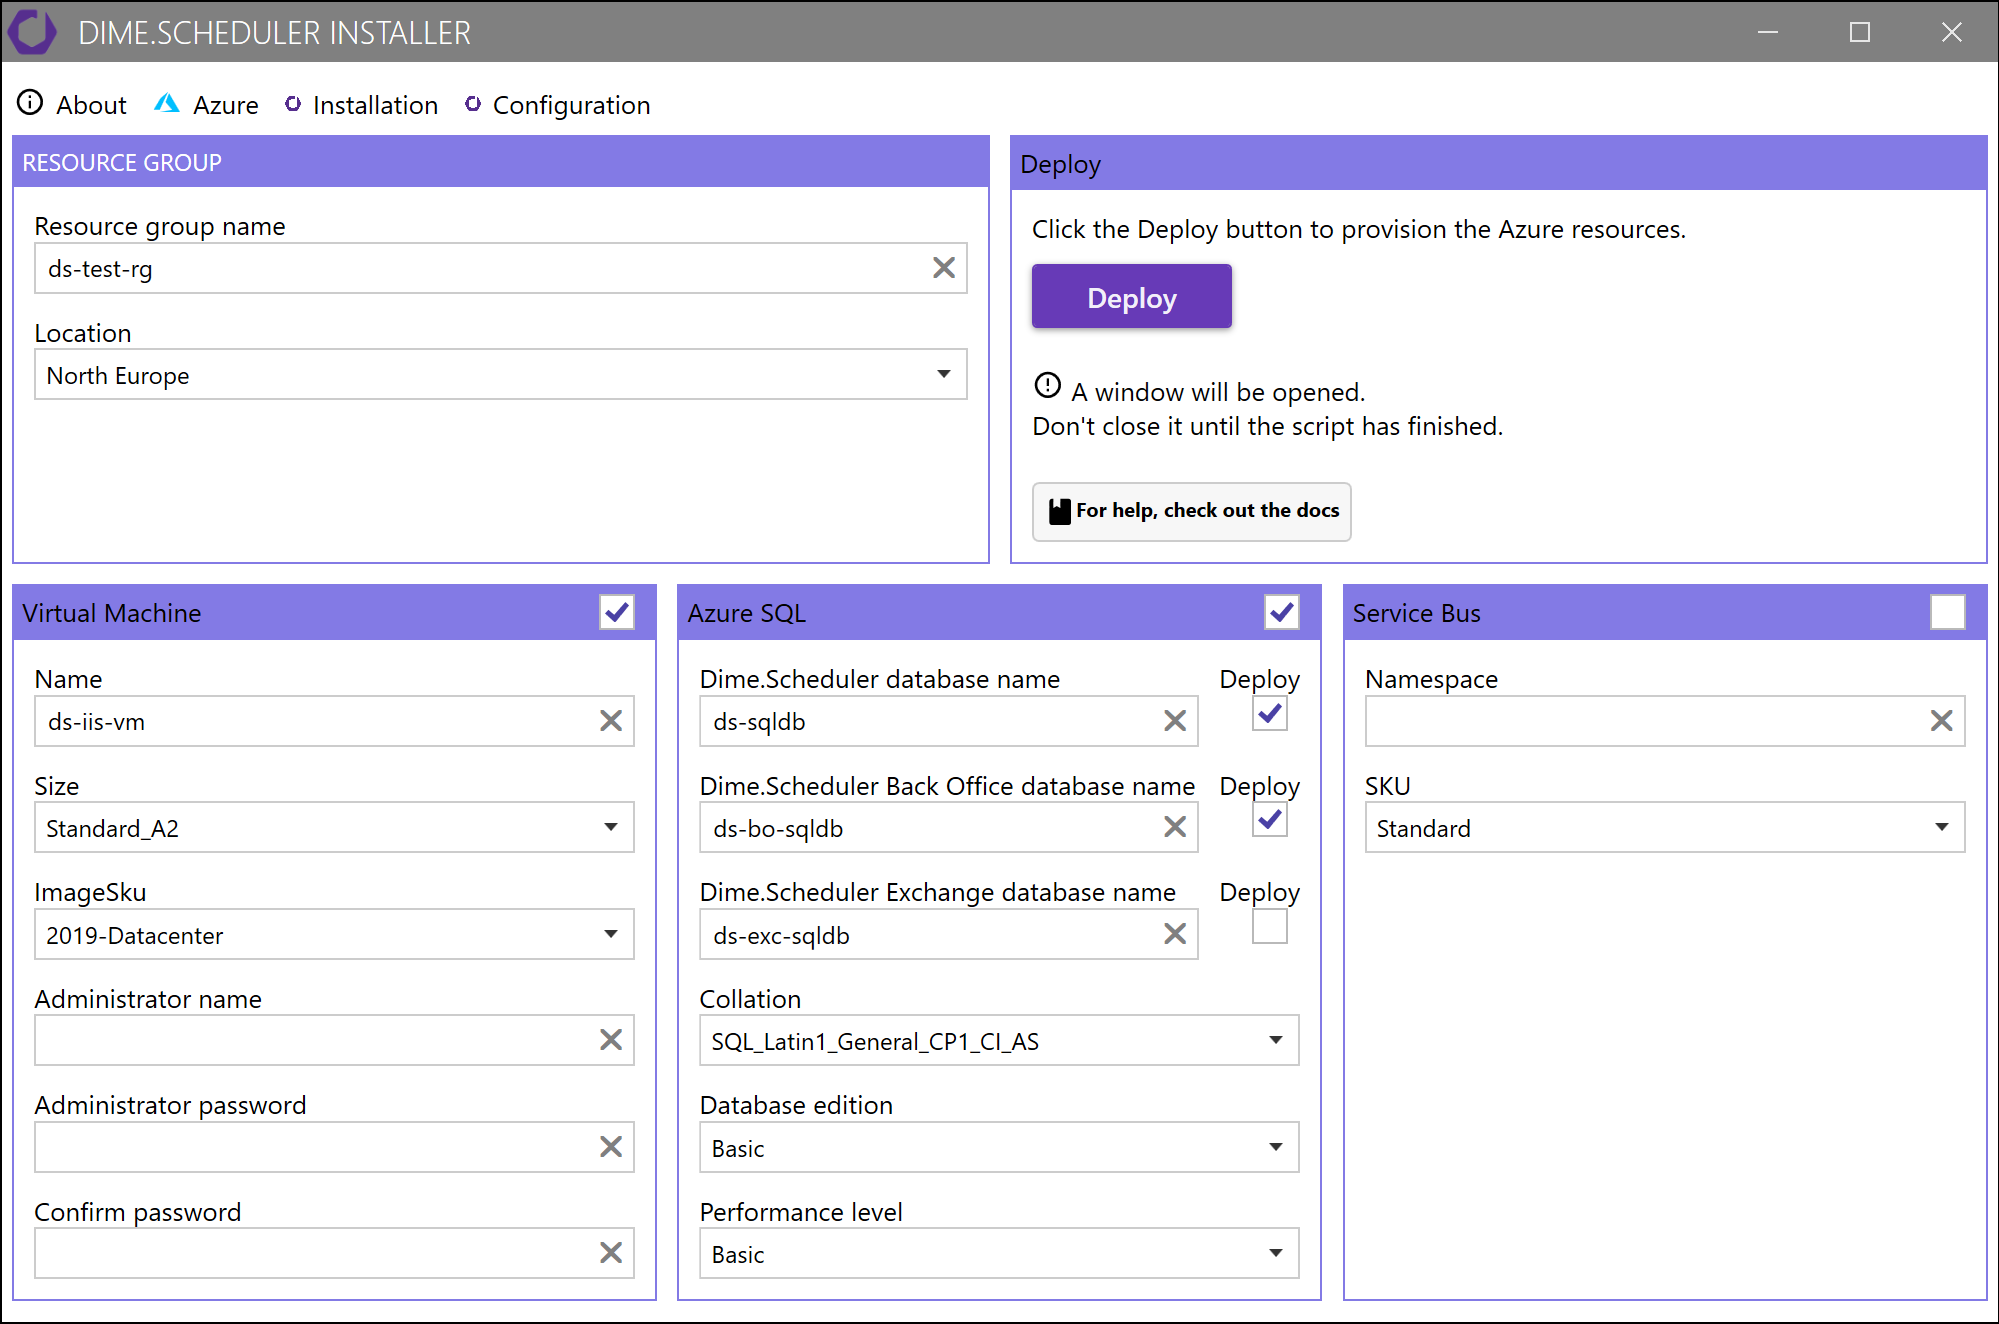
Task: Clear the Virtual Machine Name field
Action: (611, 721)
